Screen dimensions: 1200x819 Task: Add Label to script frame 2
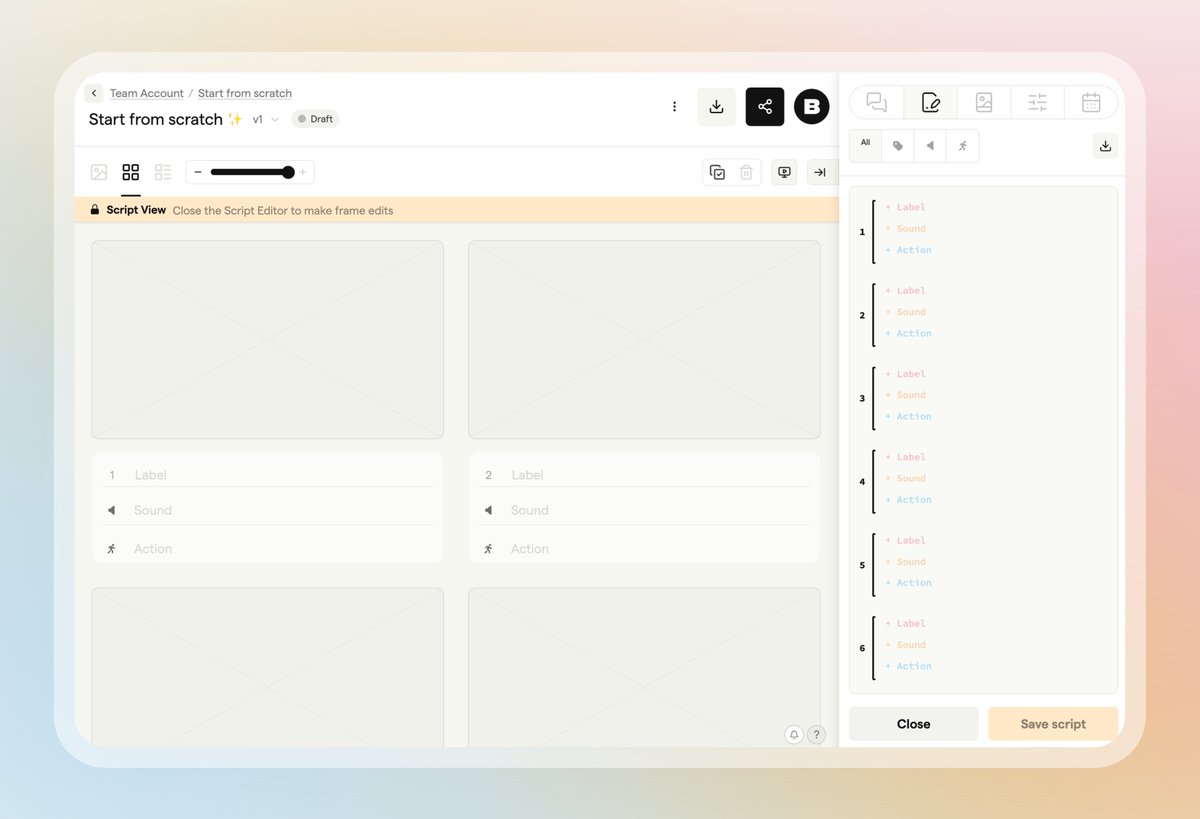pos(906,291)
